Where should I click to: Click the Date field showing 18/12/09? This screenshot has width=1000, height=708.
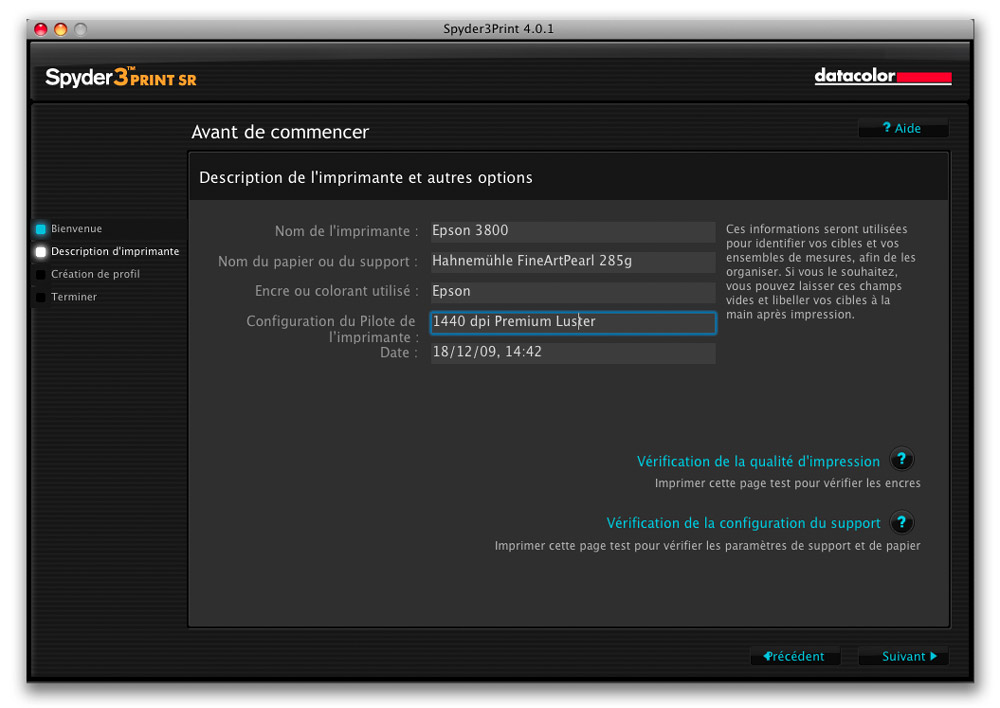pos(573,353)
